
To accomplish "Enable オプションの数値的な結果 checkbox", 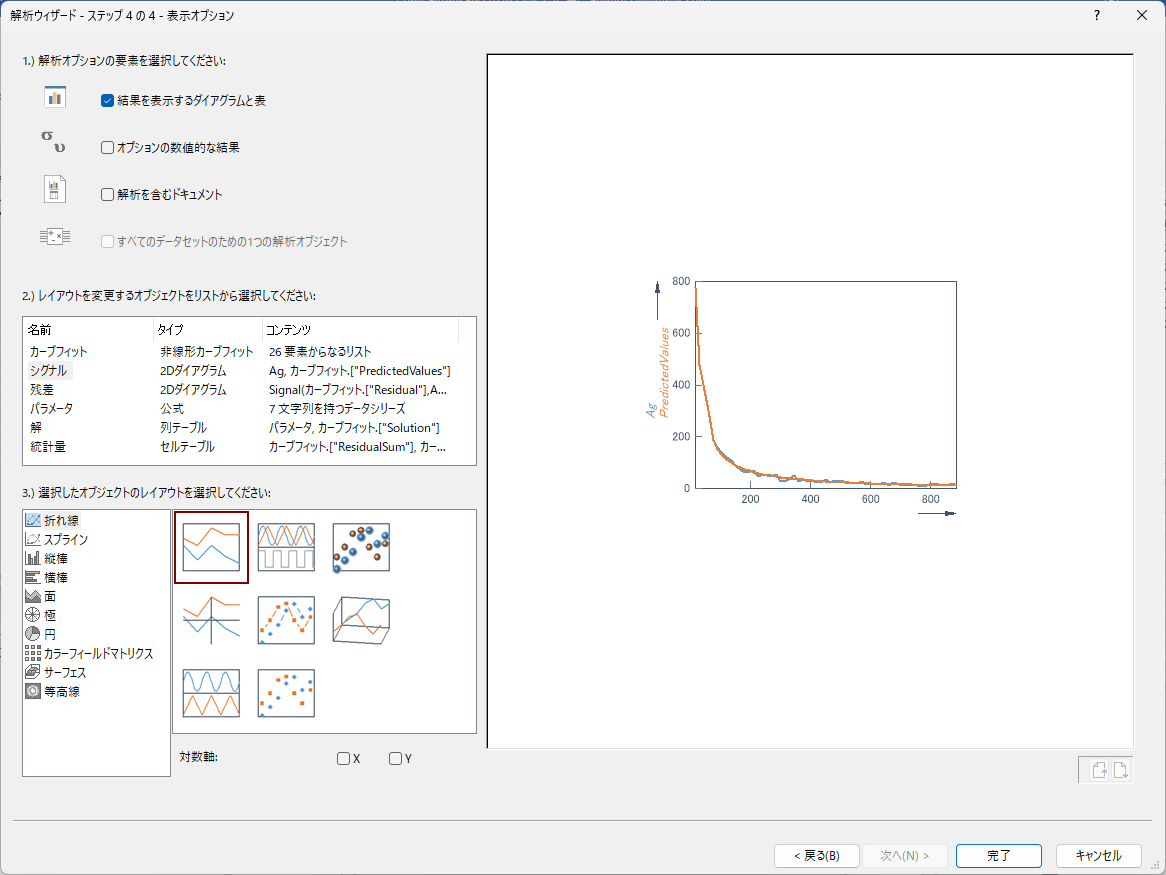I will [x=108, y=148].
